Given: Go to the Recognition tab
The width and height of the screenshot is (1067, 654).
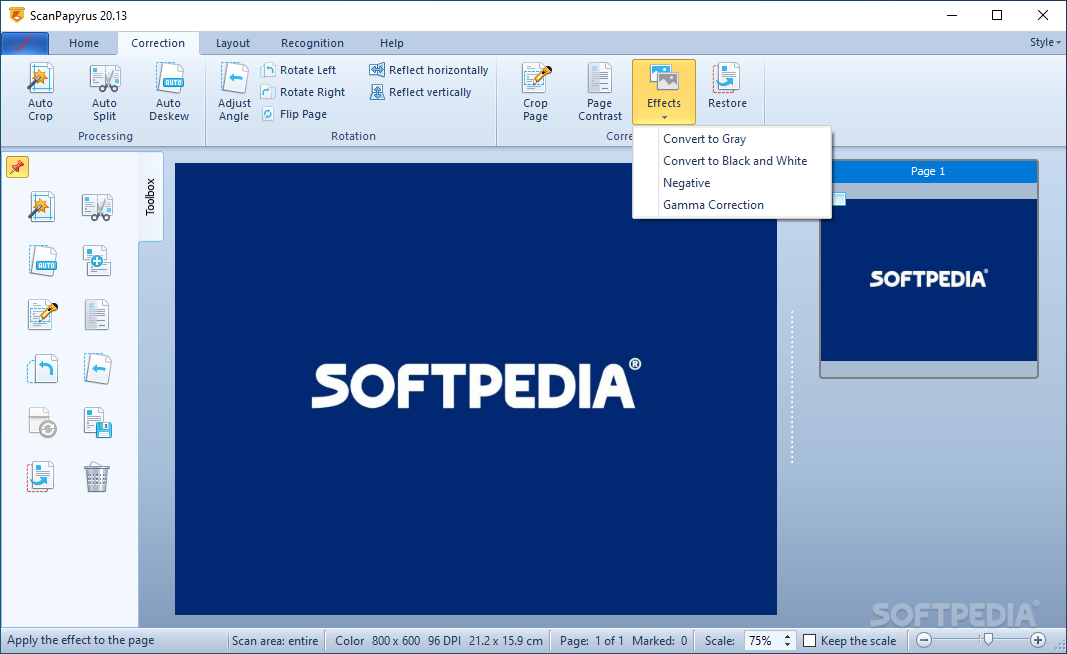Looking at the screenshot, I should (x=312, y=43).
